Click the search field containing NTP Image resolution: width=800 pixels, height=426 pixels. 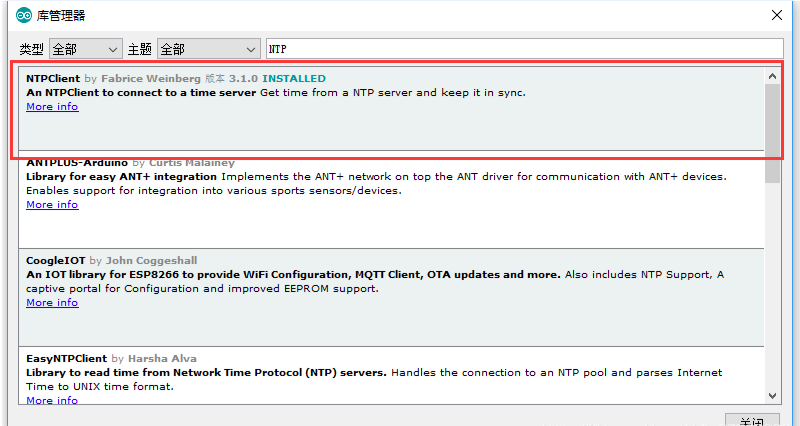[524, 49]
